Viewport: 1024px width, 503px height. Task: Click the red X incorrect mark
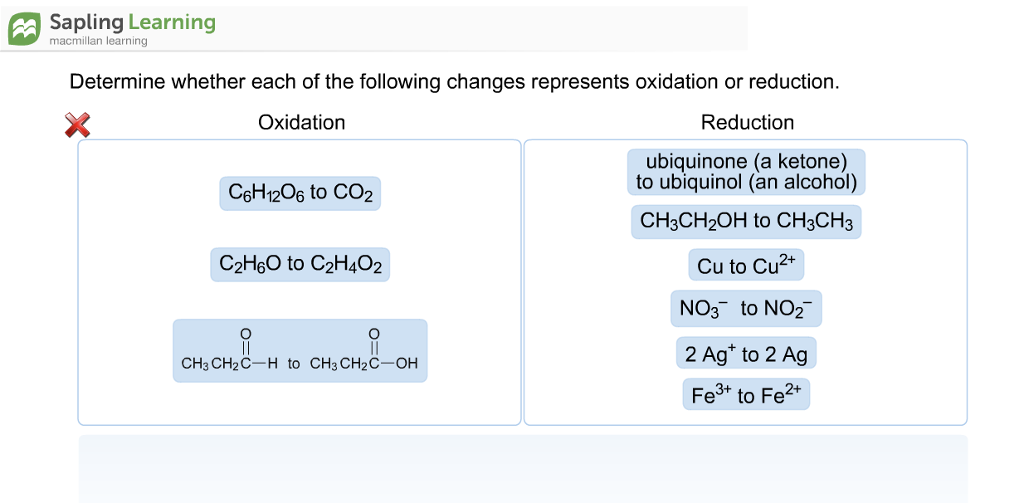tap(77, 125)
